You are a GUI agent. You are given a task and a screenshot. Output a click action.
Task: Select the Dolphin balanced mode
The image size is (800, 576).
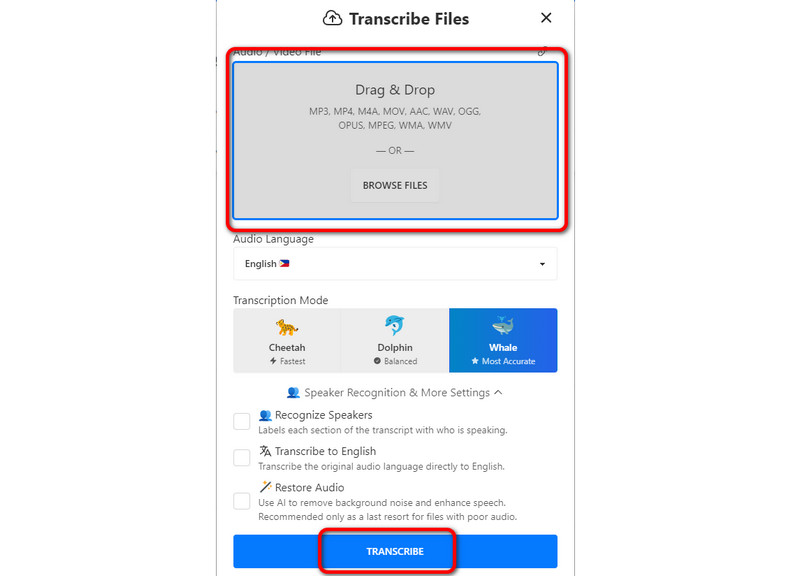point(395,340)
